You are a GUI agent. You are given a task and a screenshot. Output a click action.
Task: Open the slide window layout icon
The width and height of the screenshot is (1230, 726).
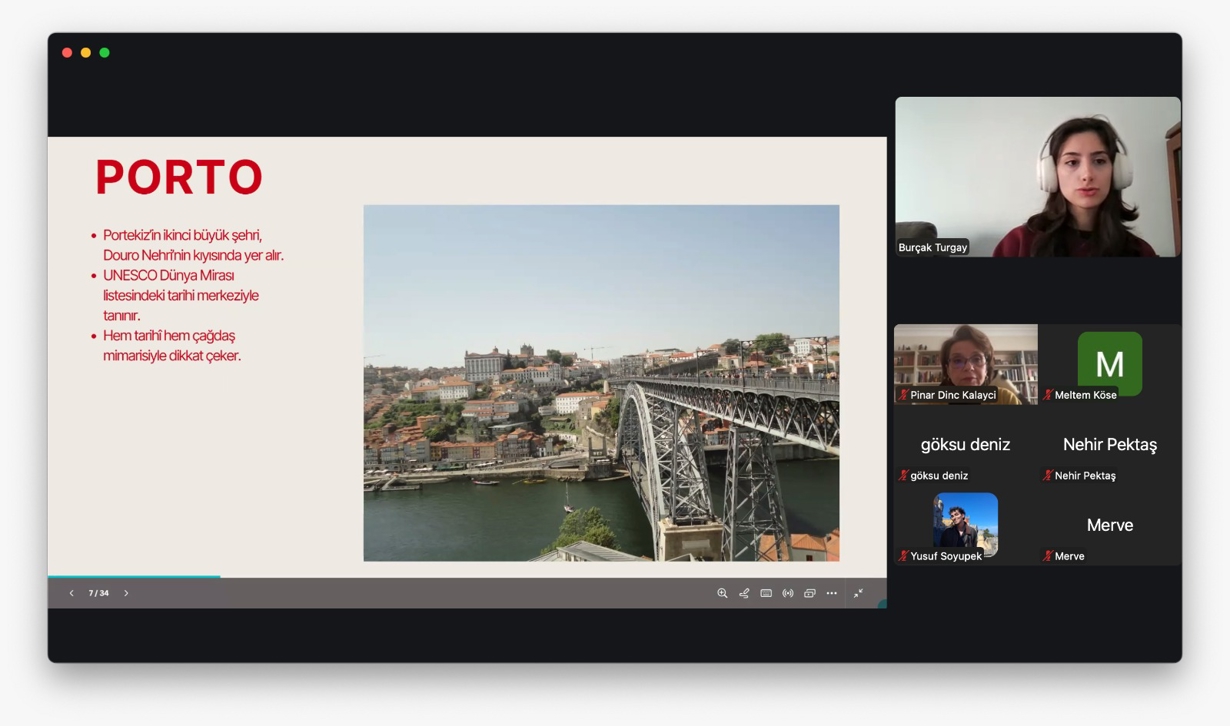[x=810, y=593]
